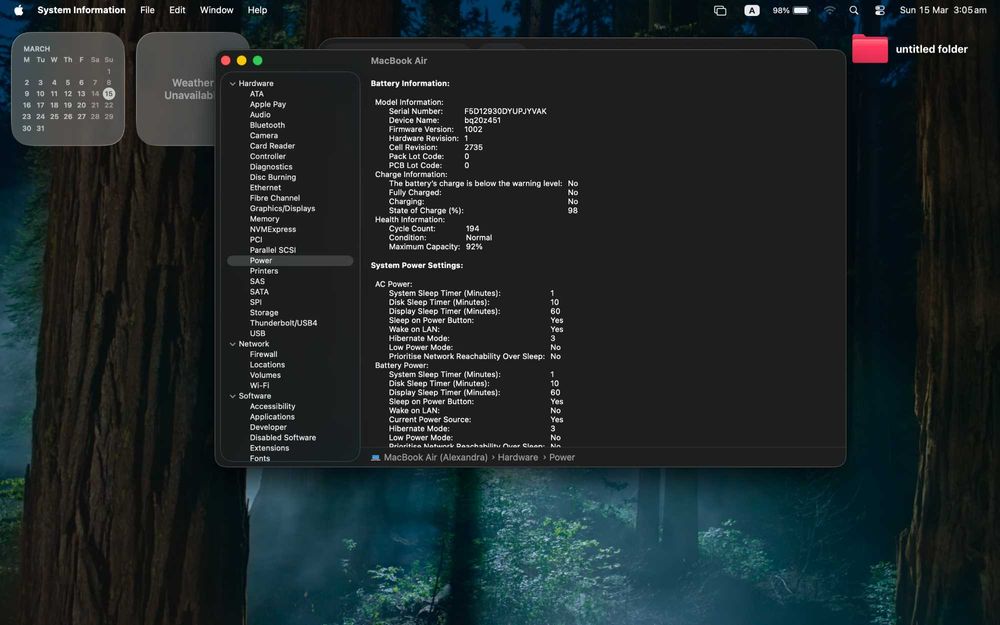Open the File menu
Screen dimensions: 1000x625
[x=147, y=10]
